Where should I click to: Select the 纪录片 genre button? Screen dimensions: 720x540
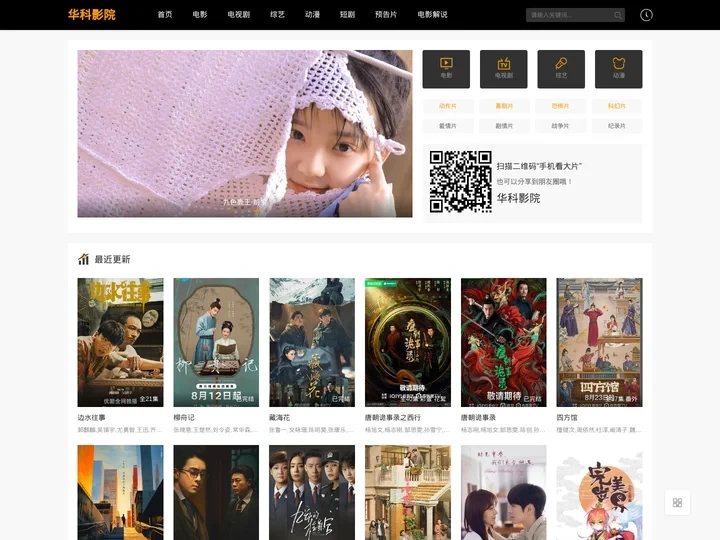[x=617, y=126]
